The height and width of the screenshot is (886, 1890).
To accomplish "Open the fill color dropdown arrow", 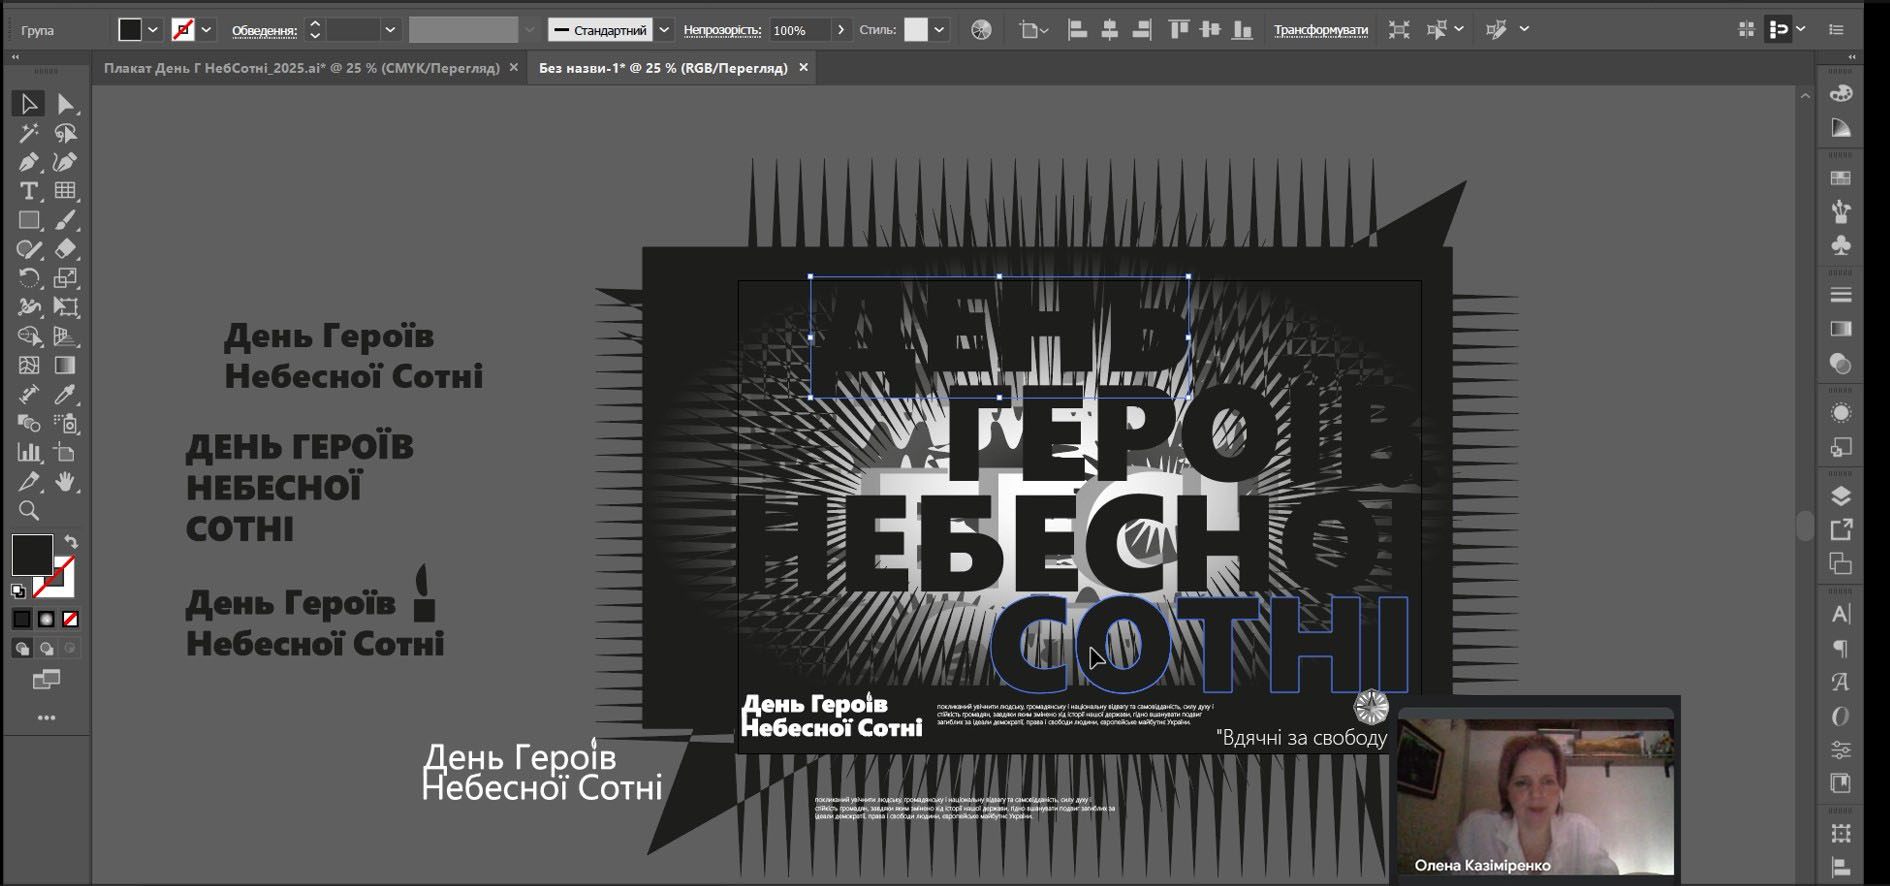I will (153, 30).
